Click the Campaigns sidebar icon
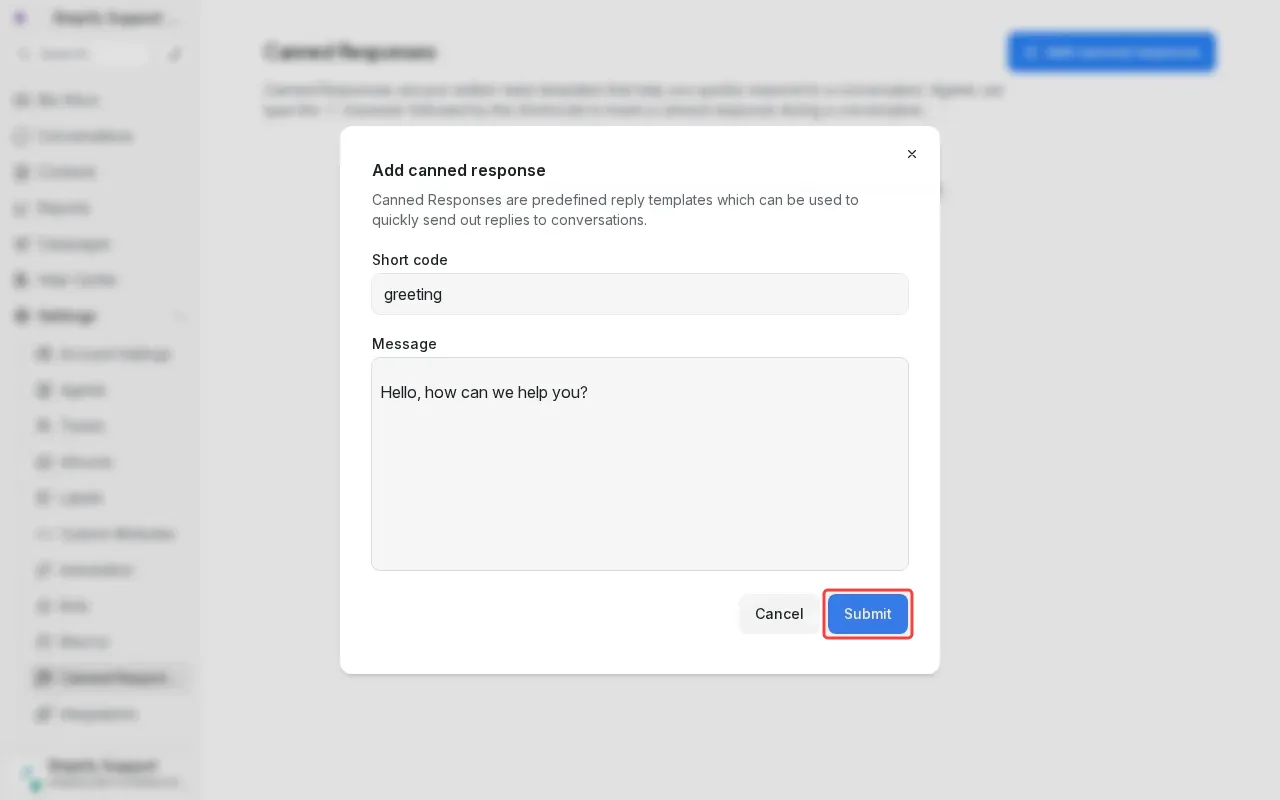This screenshot has width=1280, height=800. pos(22,244)
